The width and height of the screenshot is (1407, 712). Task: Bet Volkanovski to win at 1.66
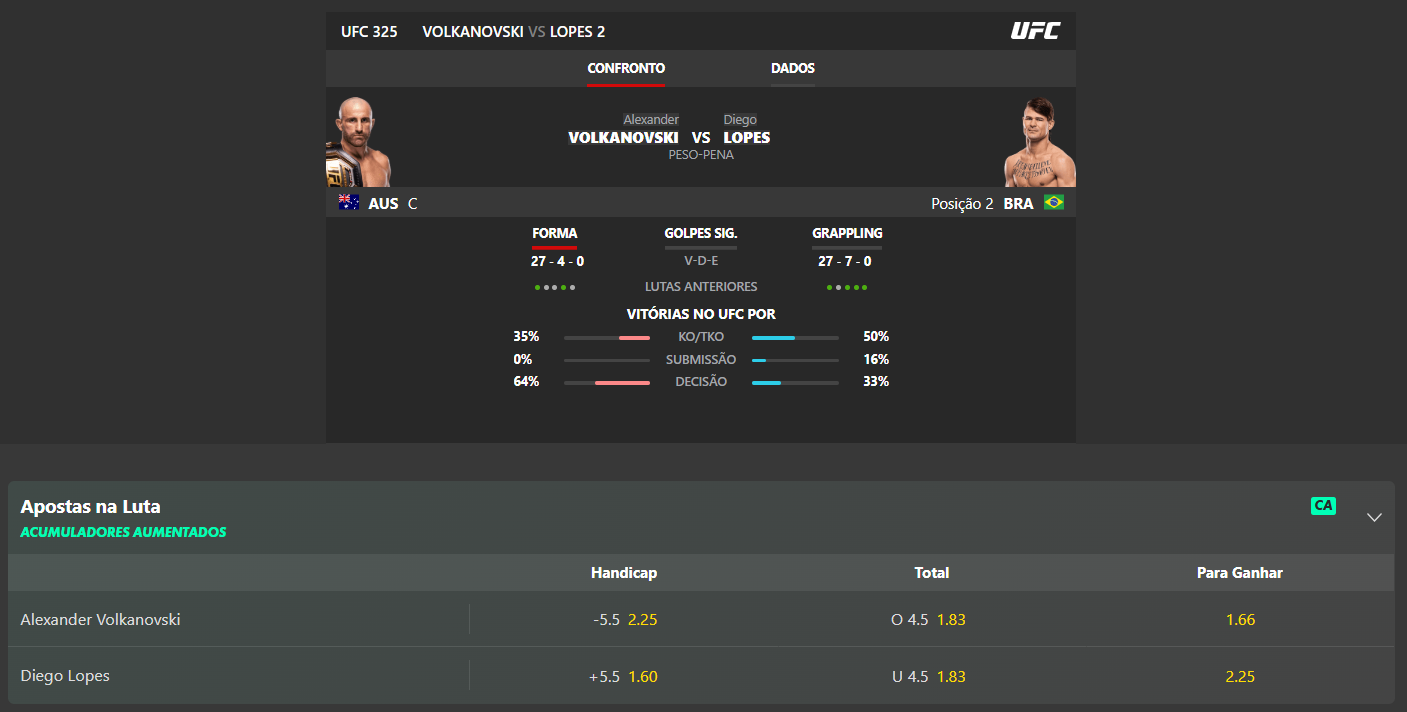click(x=1240, y=620)
